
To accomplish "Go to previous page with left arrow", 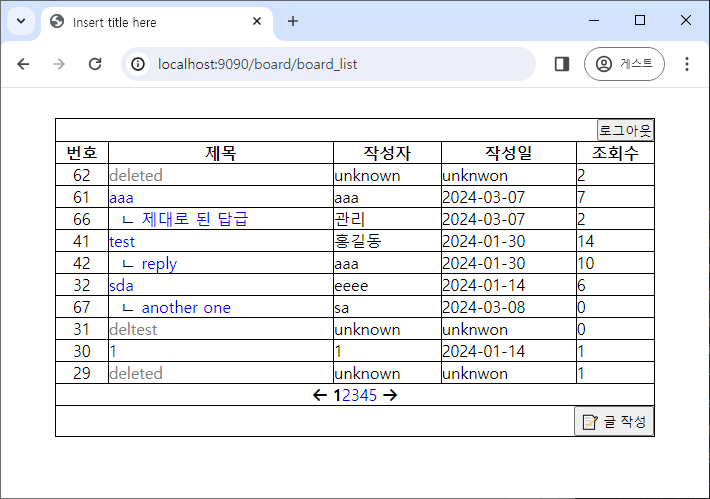I will tap(320, 395).
